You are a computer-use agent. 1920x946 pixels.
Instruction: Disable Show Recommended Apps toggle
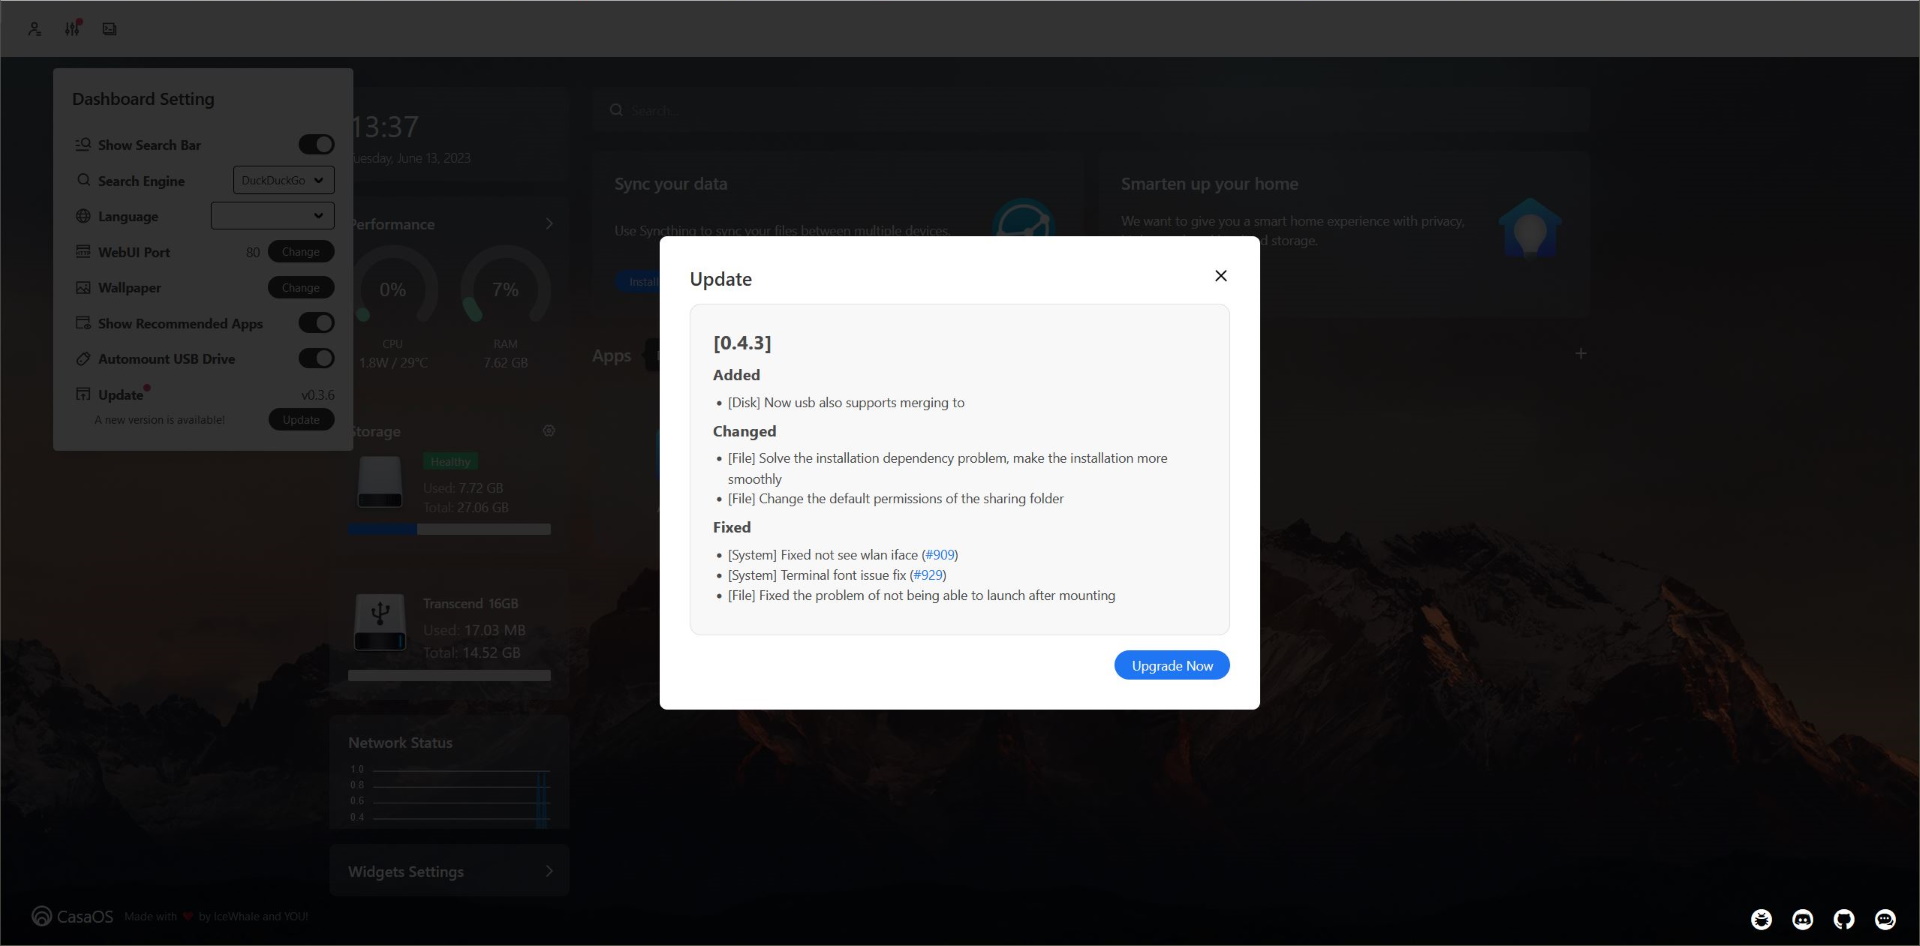coord(316,323)
